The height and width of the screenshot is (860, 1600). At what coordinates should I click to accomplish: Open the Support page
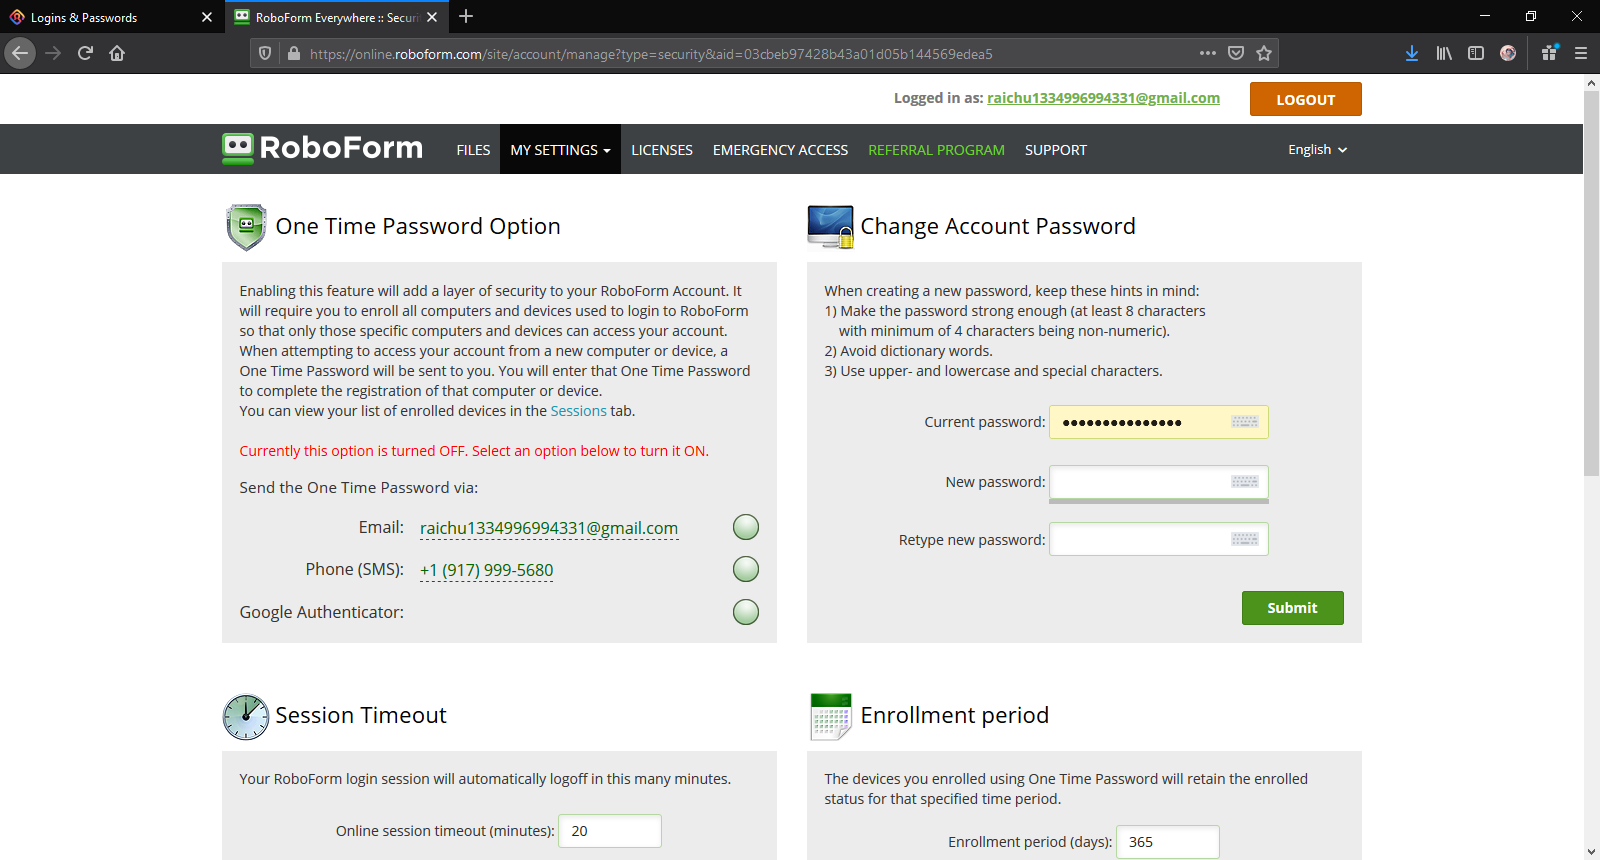(x=1056, y=150)
